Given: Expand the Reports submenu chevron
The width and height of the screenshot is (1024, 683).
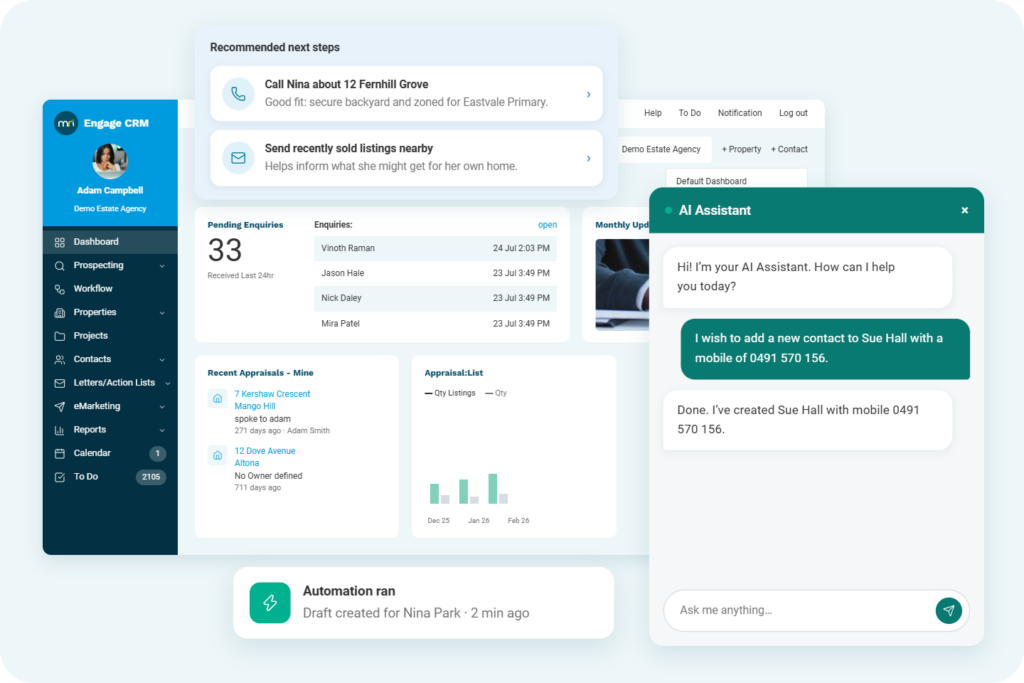Looking at the screenshot, I should (x=162, y=430).
